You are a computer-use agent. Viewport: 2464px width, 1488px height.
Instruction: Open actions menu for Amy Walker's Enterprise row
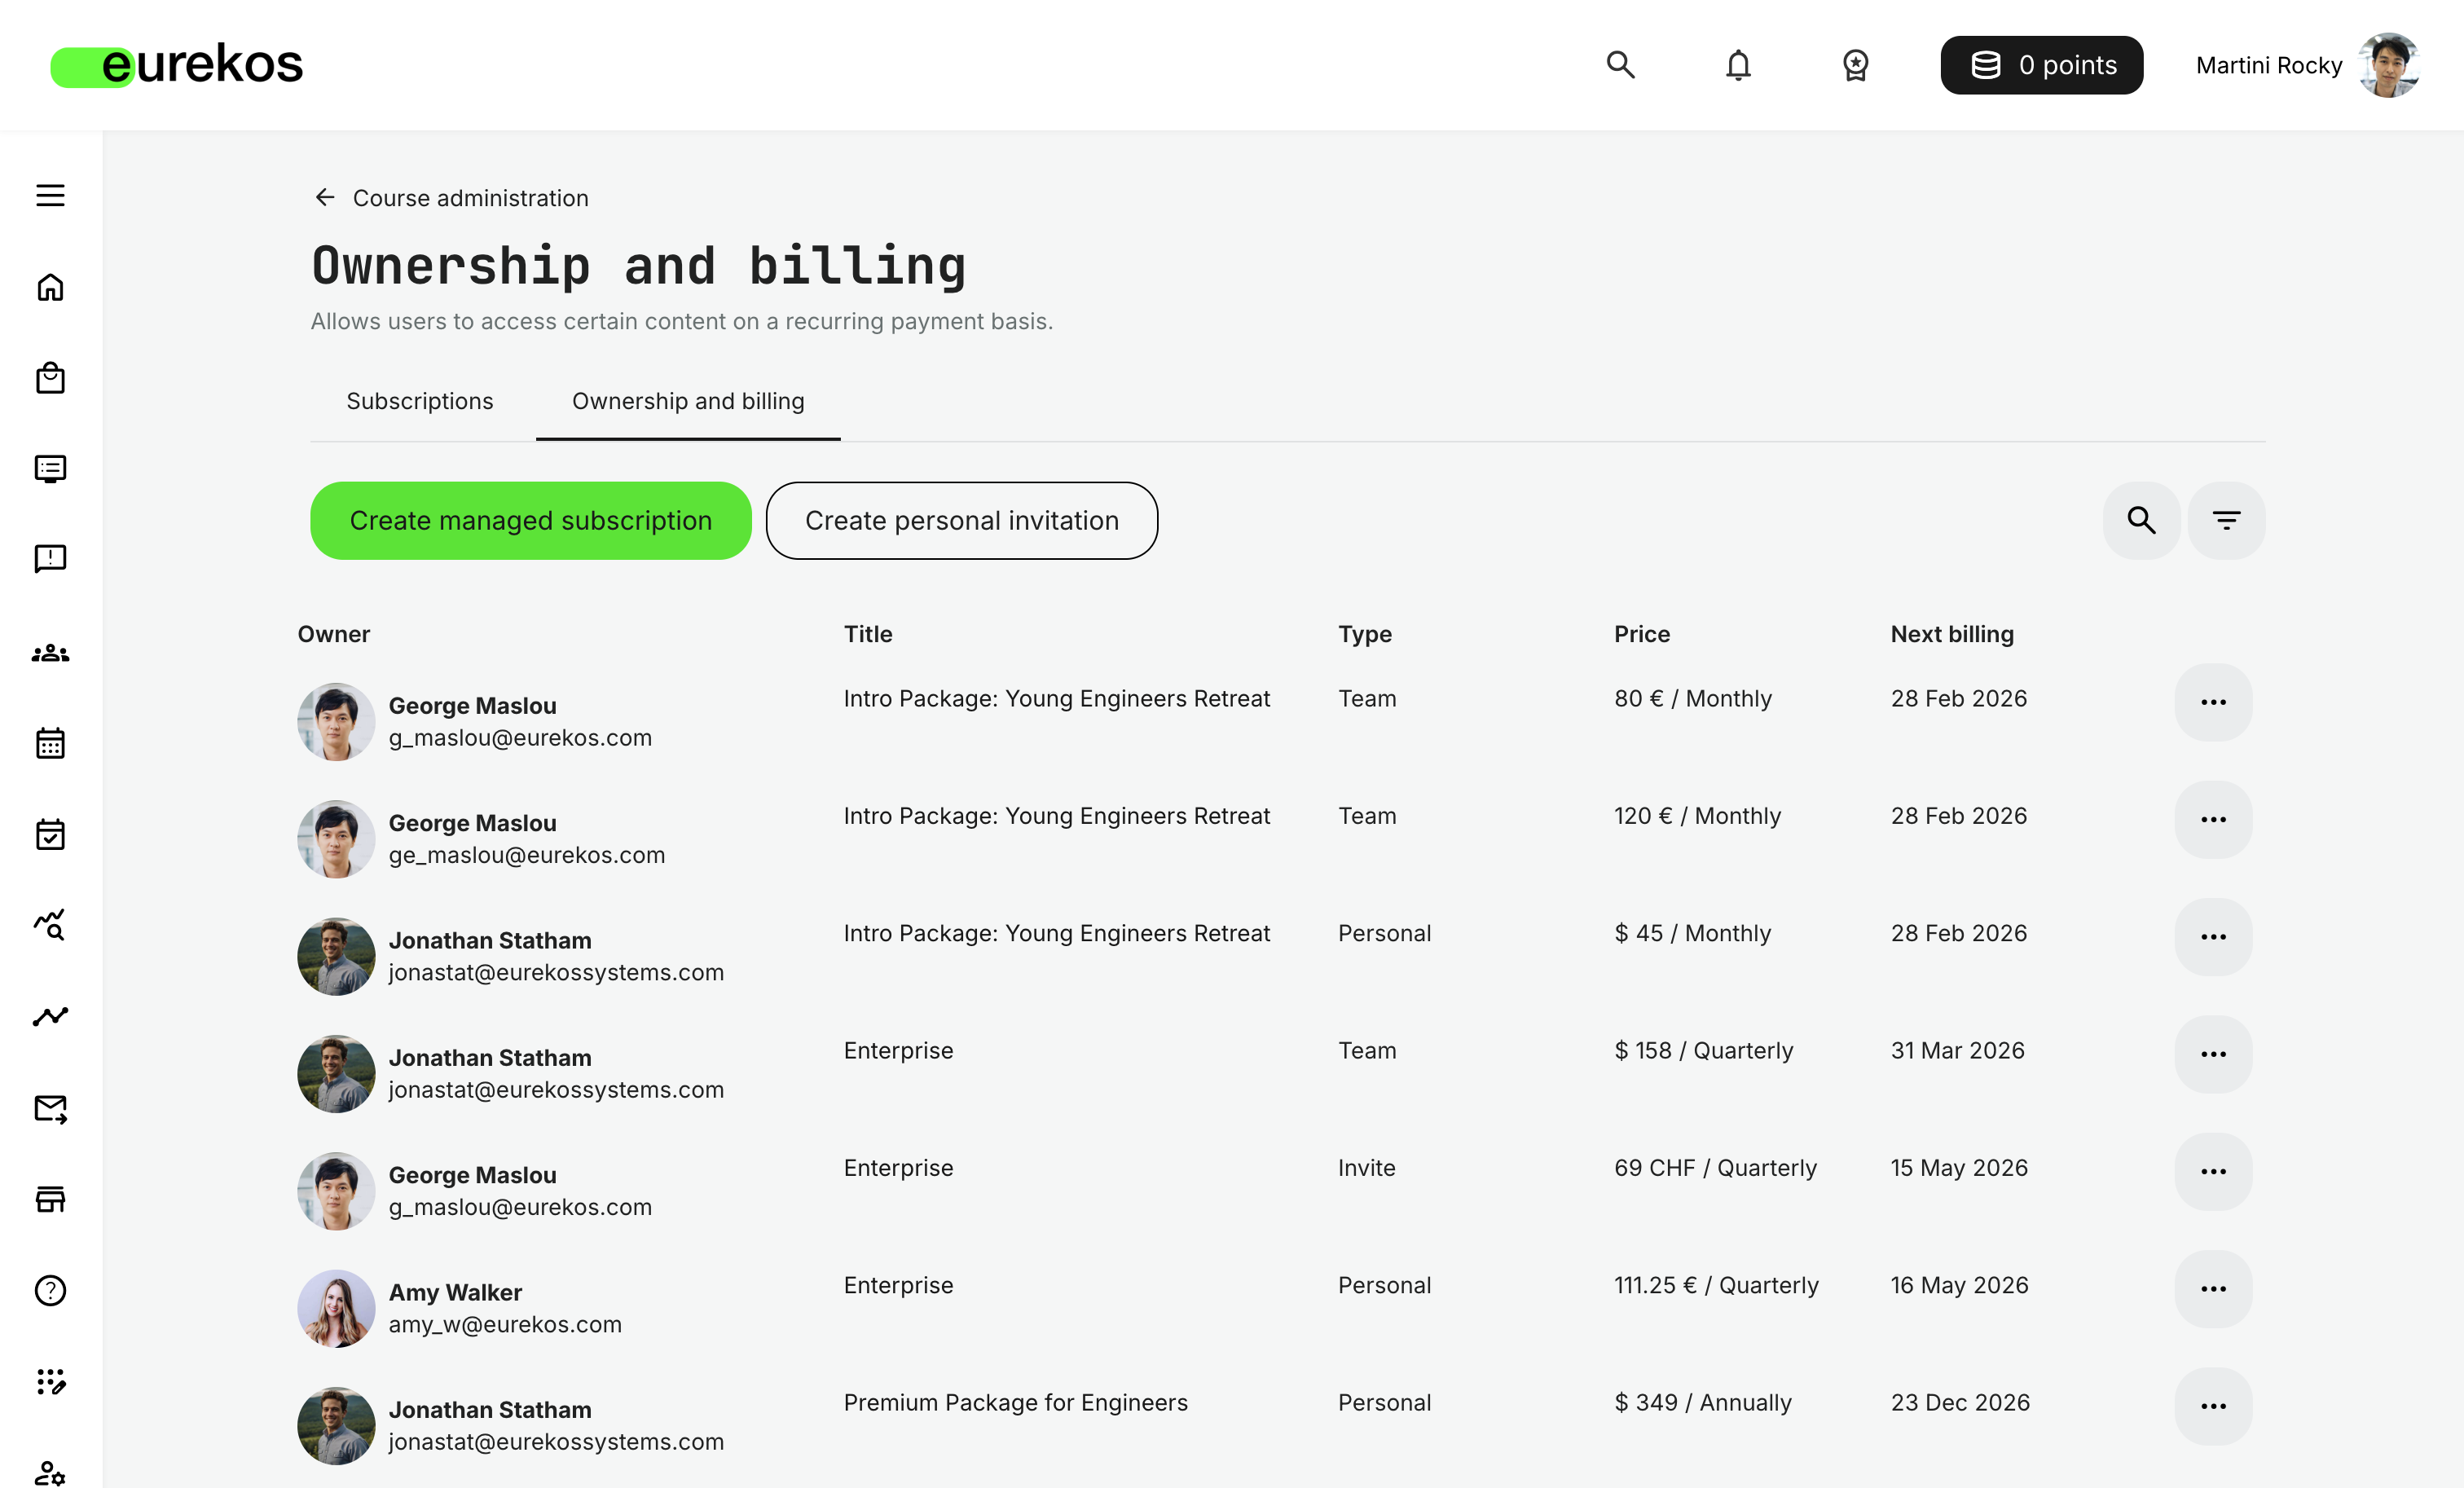(2213, 1289)
